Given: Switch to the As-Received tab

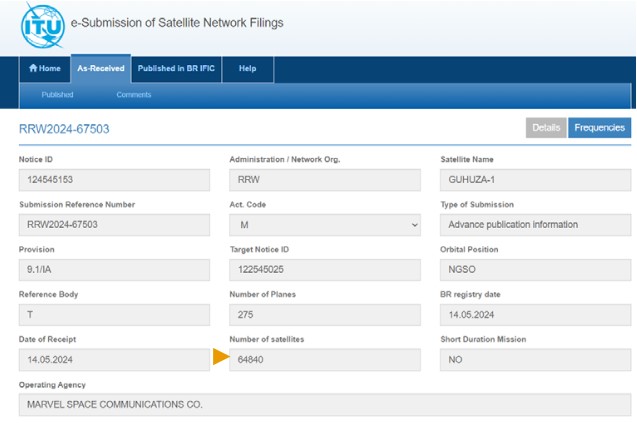Looking at the screenshot, I should tap(101, 69).
